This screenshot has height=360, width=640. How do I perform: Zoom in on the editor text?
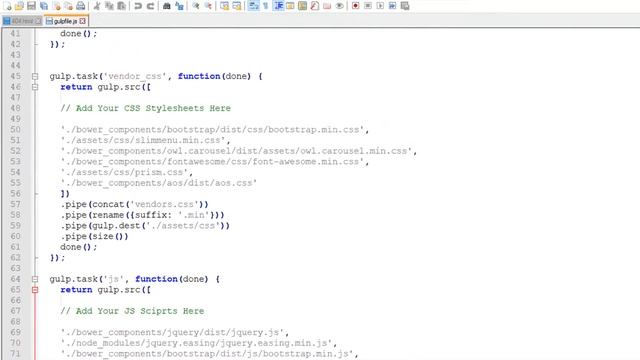point(196,6)
